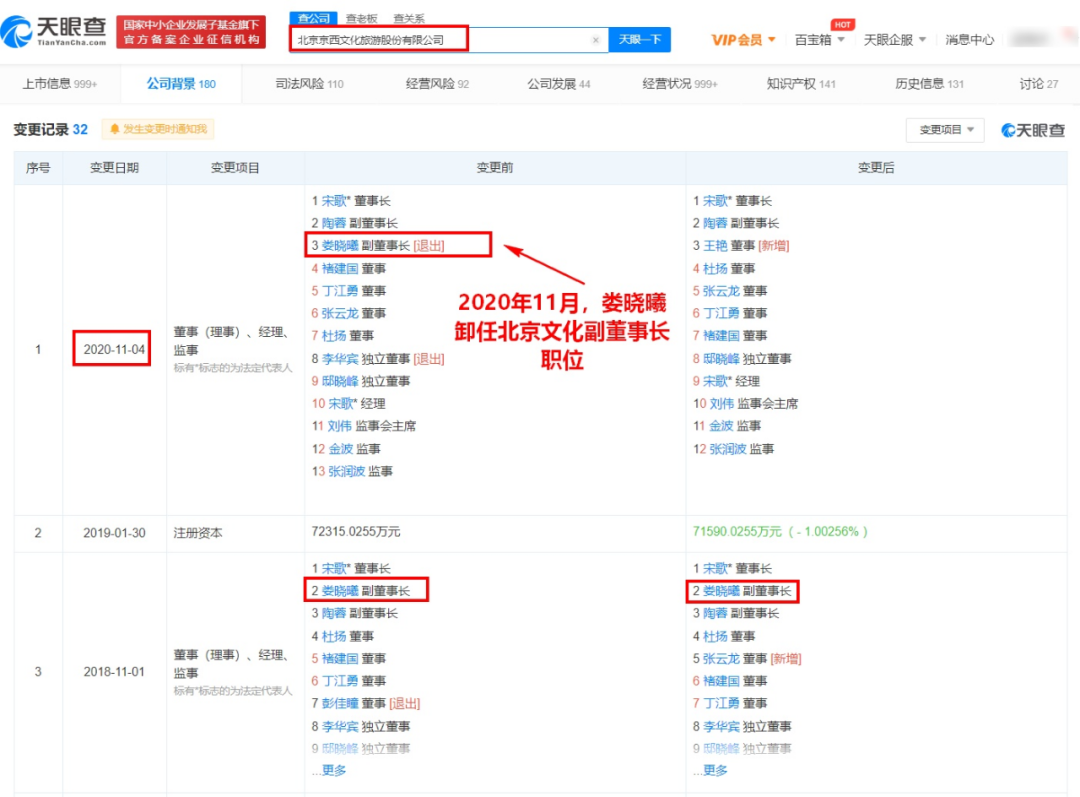Viewport: 1080px width, 797px height.
Task: Click the Tianyancha logo in header
Action: [x=54, y=31]
